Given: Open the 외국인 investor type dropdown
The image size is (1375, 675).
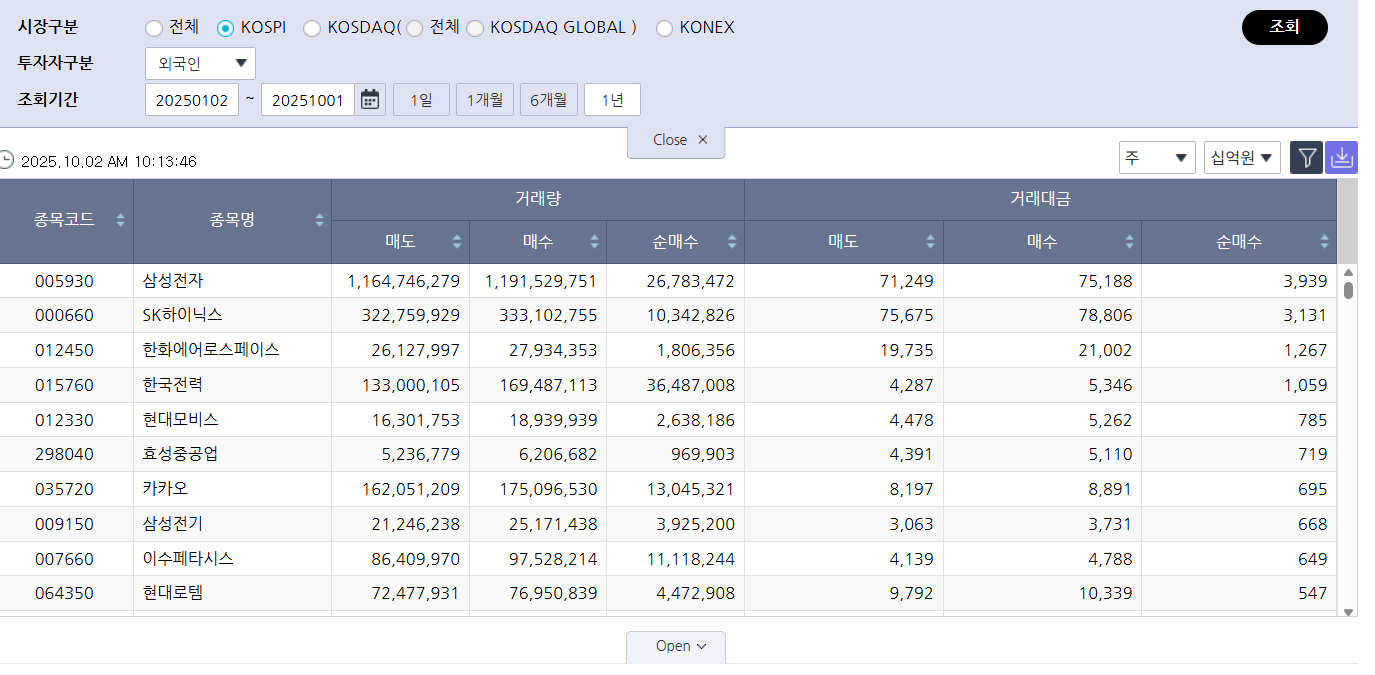Looking at the screenshot, I should pyautogui.click(x=200, y=63).
